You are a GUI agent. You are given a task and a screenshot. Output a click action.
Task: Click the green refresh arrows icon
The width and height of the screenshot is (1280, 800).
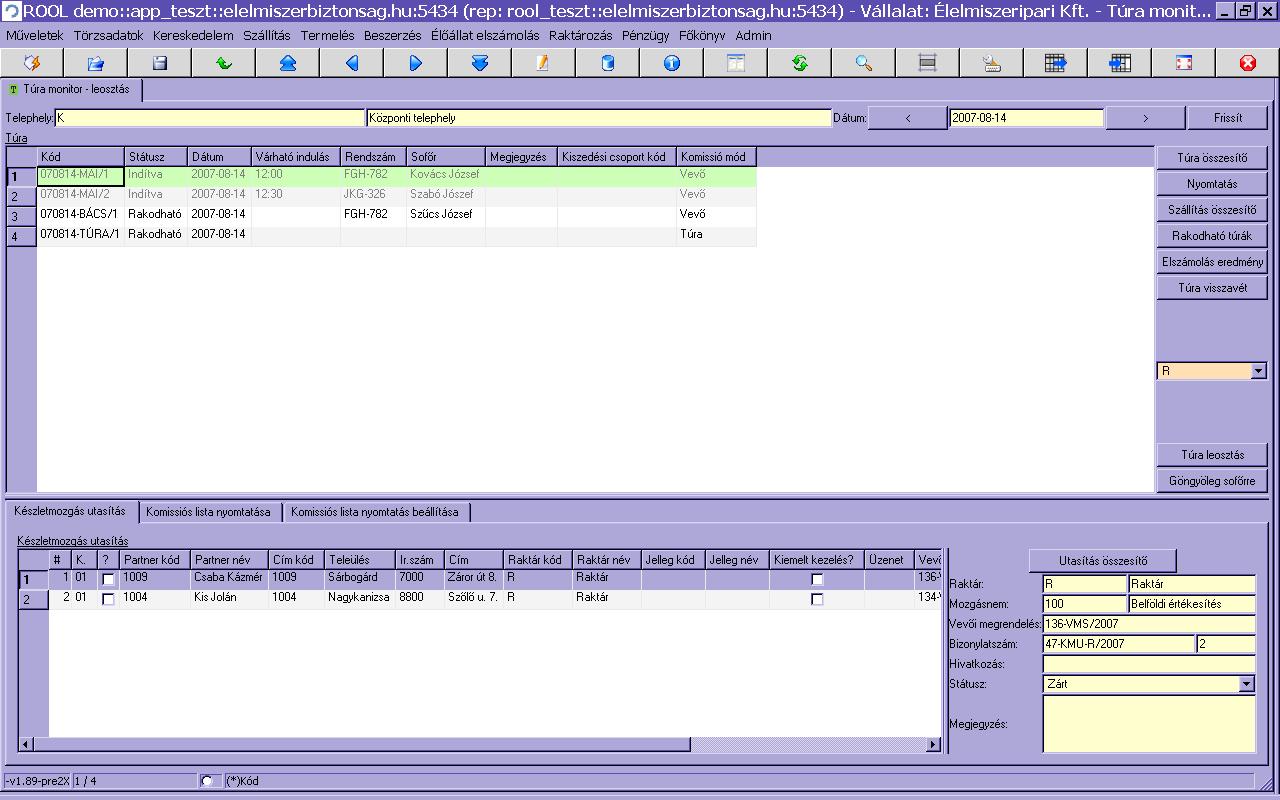[800, 63]
